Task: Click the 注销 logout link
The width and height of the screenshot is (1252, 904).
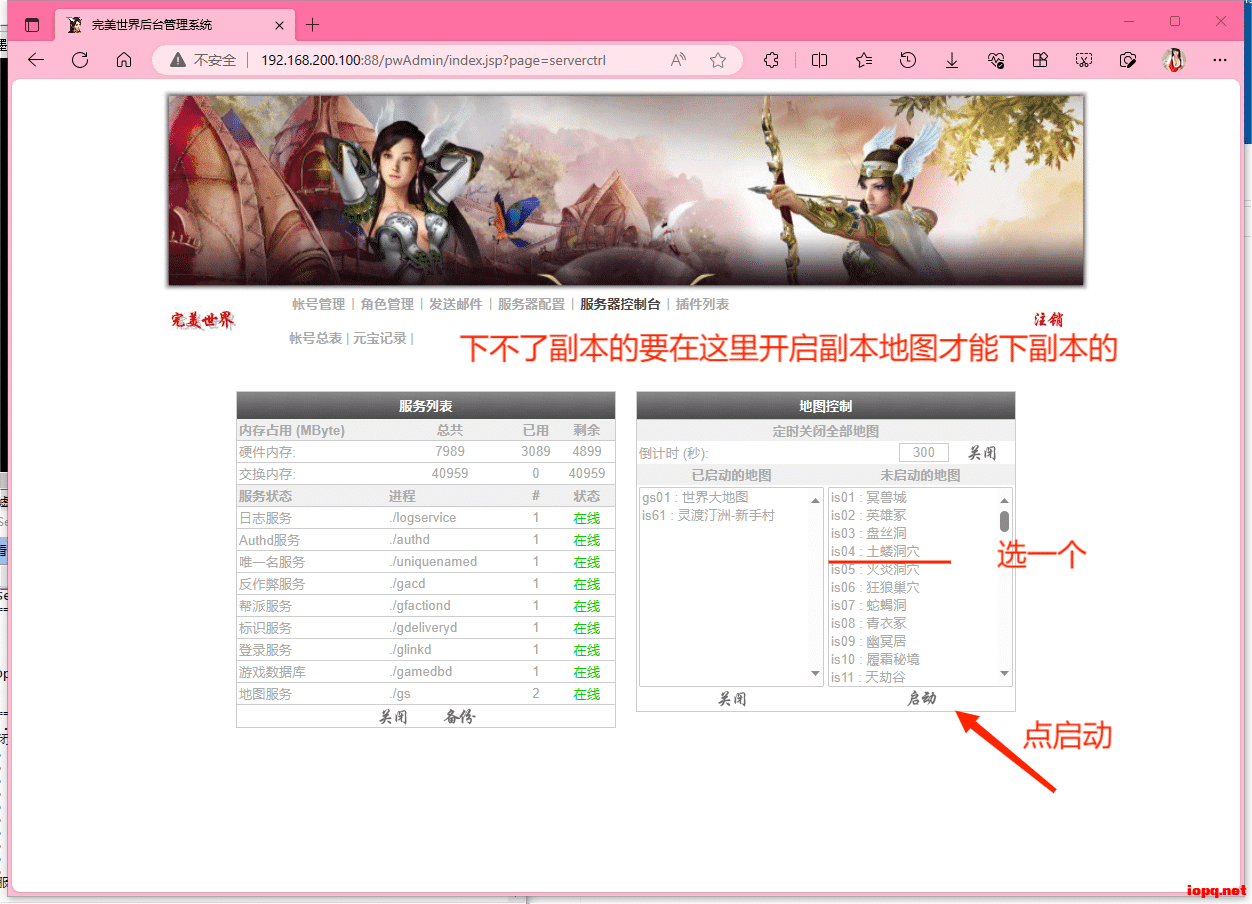Action: pyautogui.click(x=1048, y=320)
